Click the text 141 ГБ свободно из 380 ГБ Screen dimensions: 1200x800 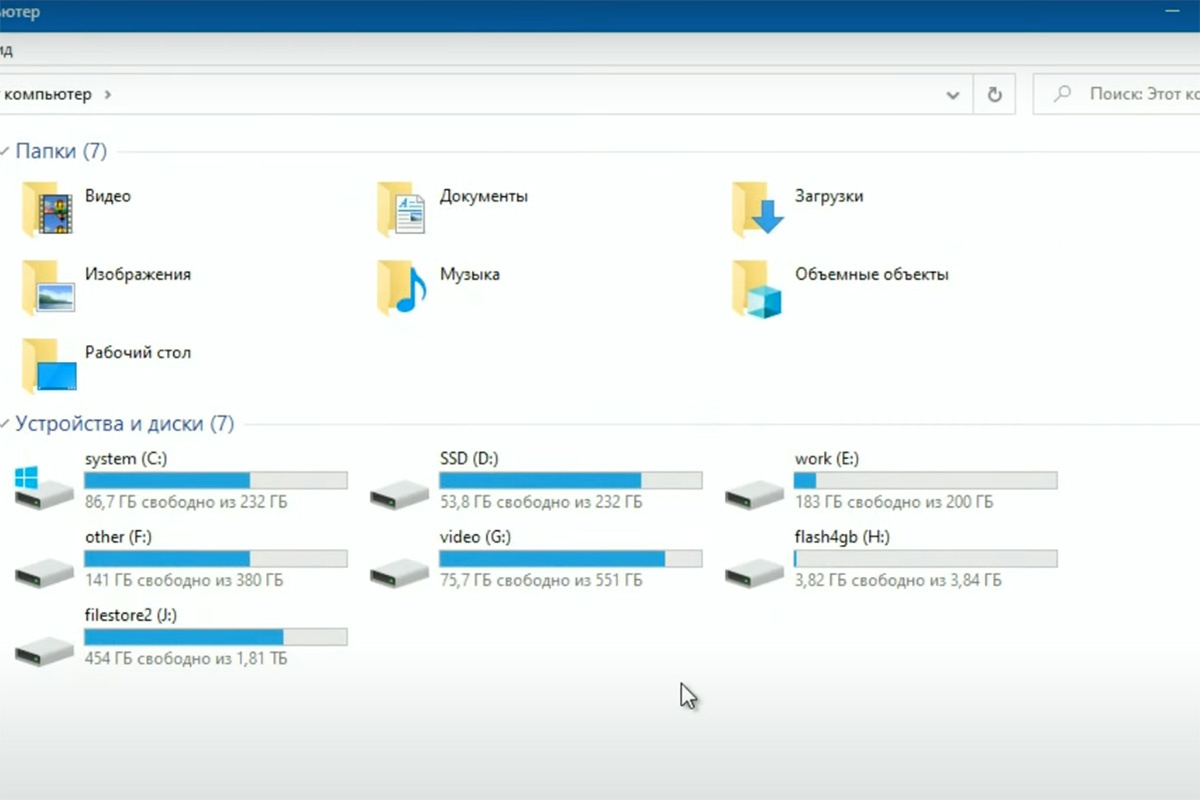coord(184,580)
